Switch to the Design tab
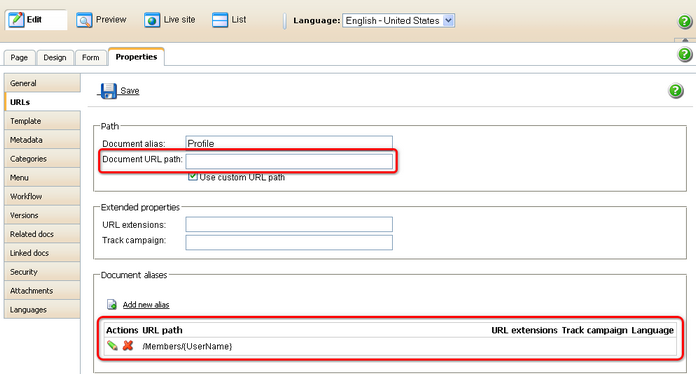Image resolution: width=696 pixels, height=374 pixels. point(55,58)
